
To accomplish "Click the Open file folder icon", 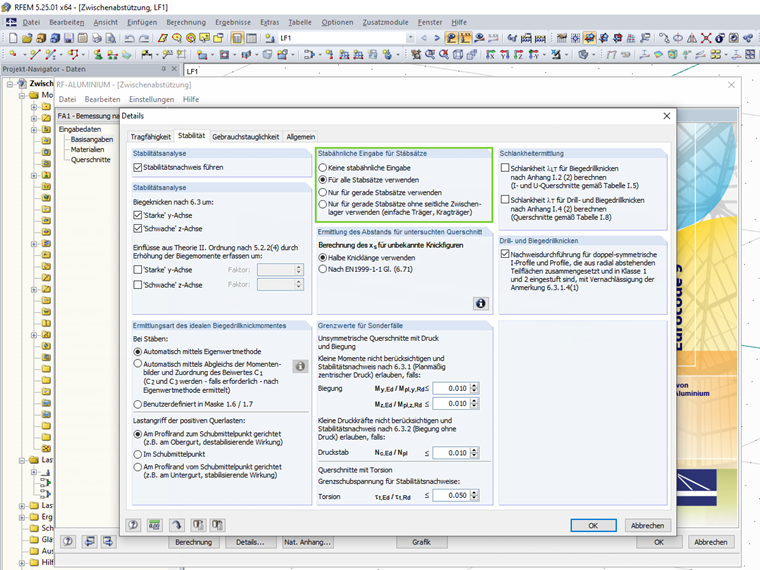I will coord(27,38).
